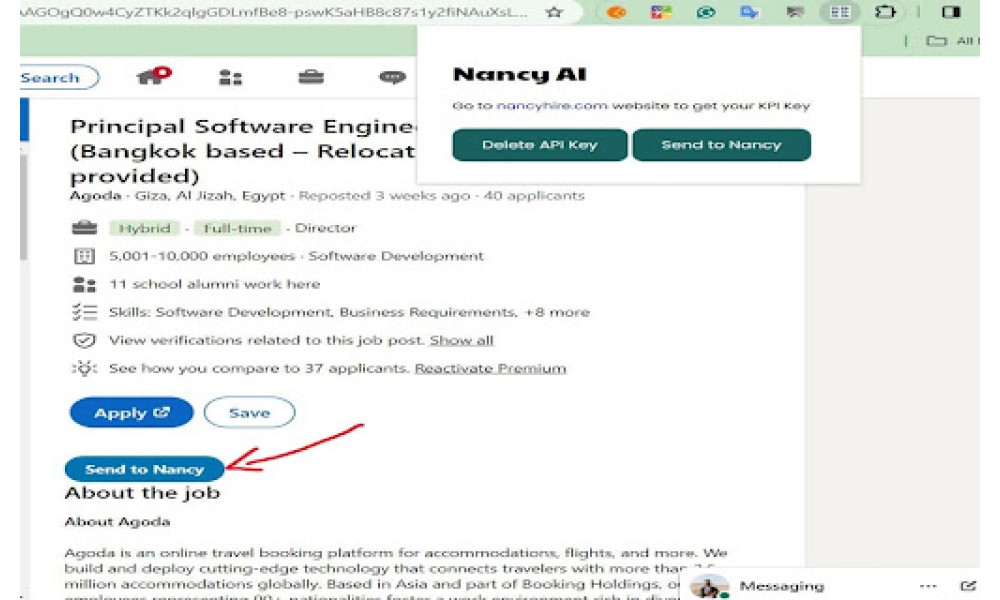The width and height of the screenshot is (1000, 600).
Task: Open the green circular extension icon
Action: [705, 11]
